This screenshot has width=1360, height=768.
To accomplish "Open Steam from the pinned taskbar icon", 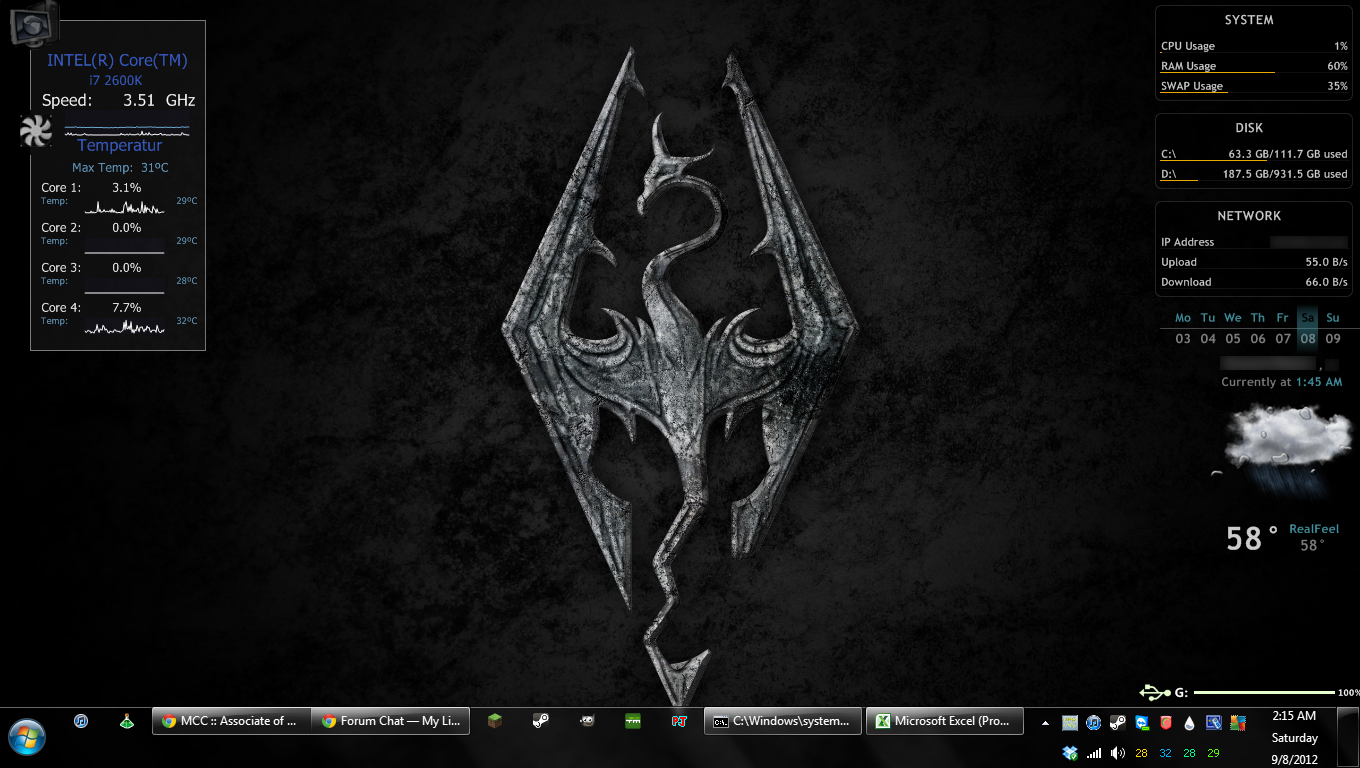I will (540, 721).
